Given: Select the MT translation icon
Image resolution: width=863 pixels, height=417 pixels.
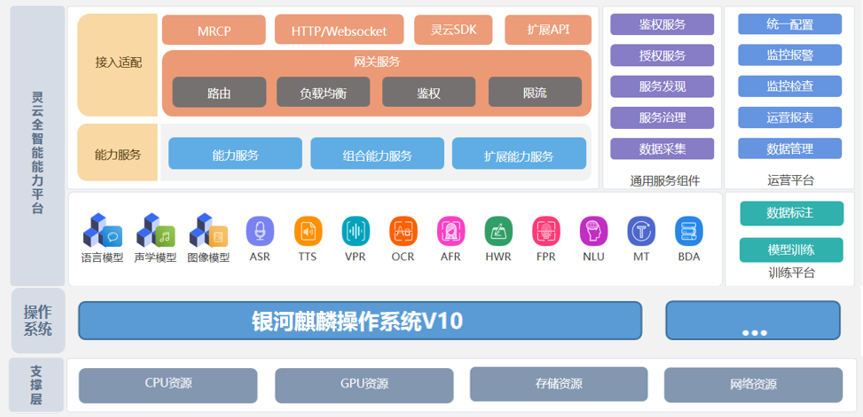Looking at the screenshot, I should coord(641,231).
